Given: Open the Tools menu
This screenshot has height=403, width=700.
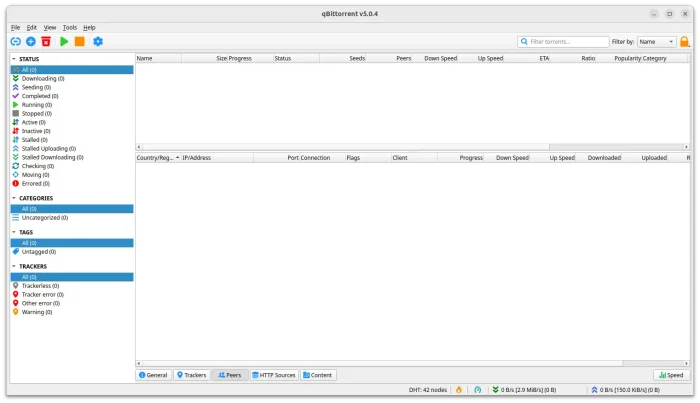Looking at the screenshot, I should click(x=69, y=27).
